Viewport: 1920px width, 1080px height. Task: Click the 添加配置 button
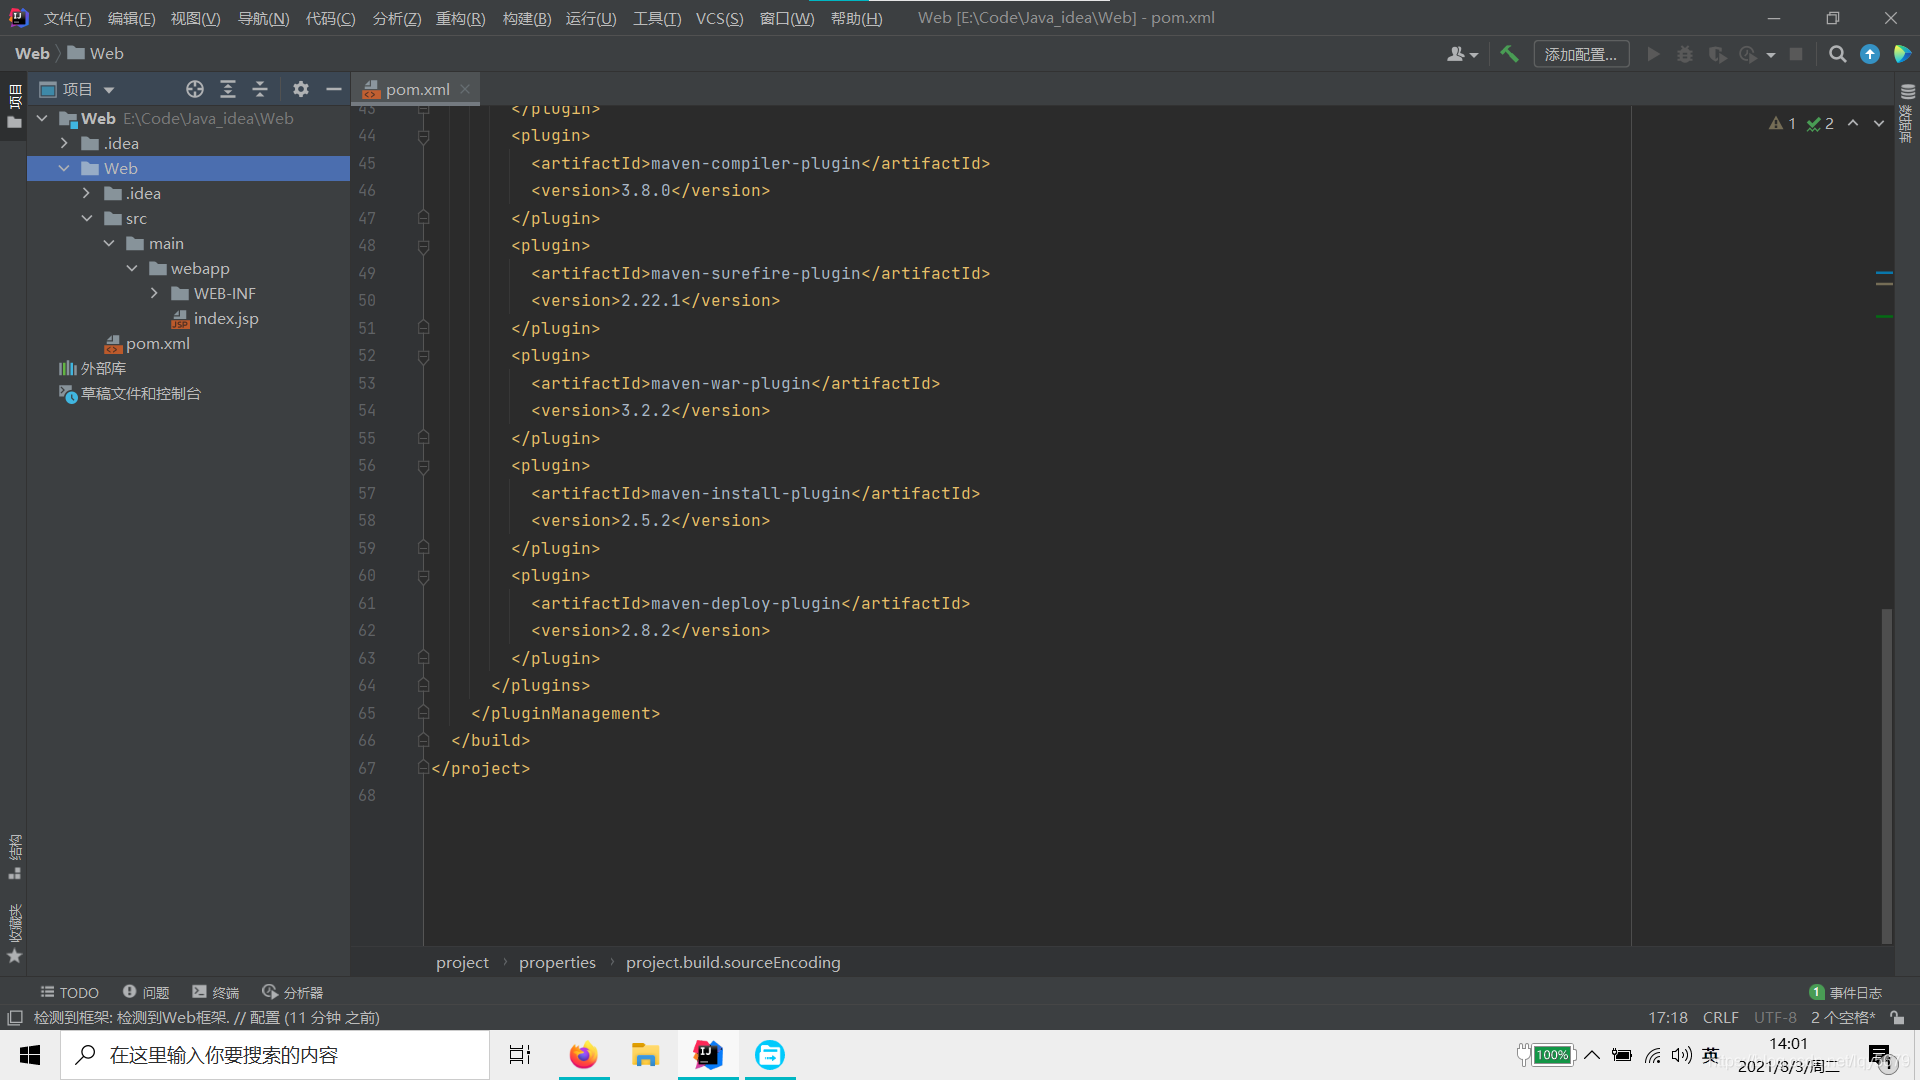click(x=1580, y=54)
